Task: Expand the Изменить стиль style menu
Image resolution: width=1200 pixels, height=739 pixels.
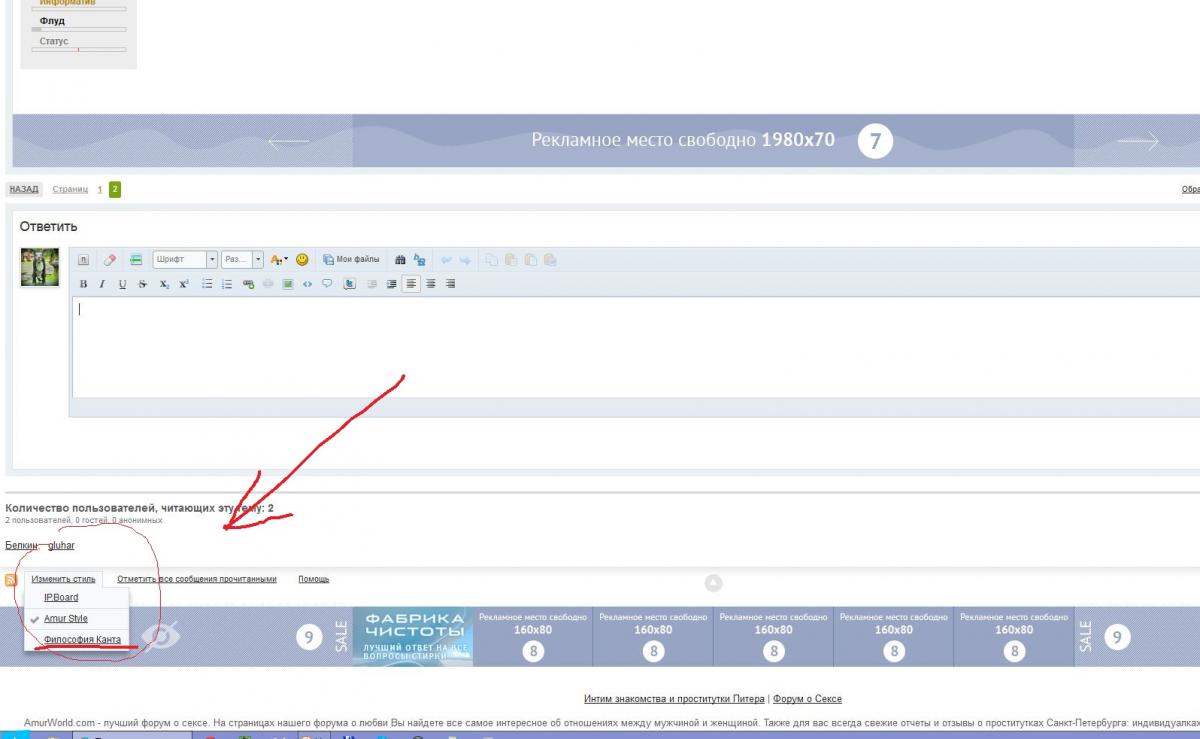Action: click(x=63, y=579)
